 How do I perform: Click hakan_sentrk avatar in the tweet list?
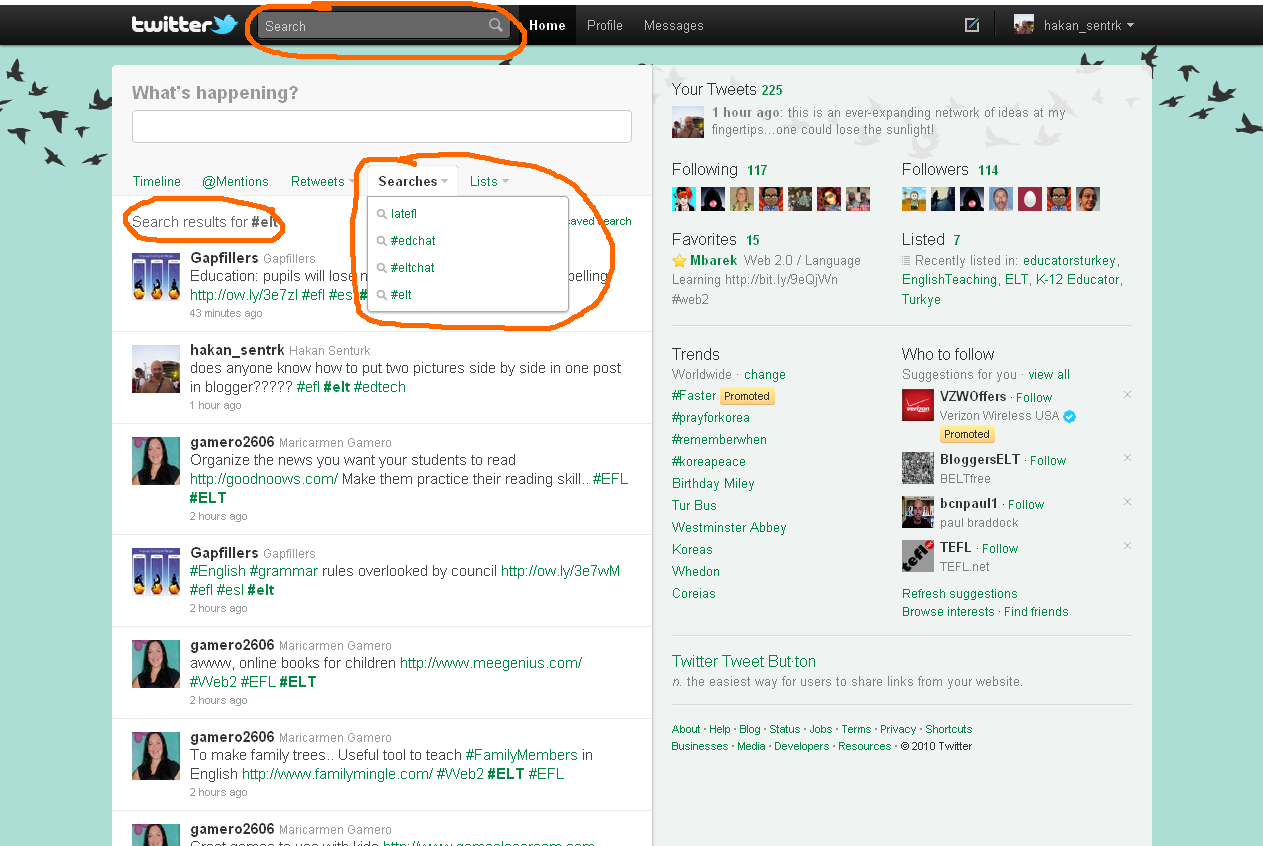click(156, 368)
